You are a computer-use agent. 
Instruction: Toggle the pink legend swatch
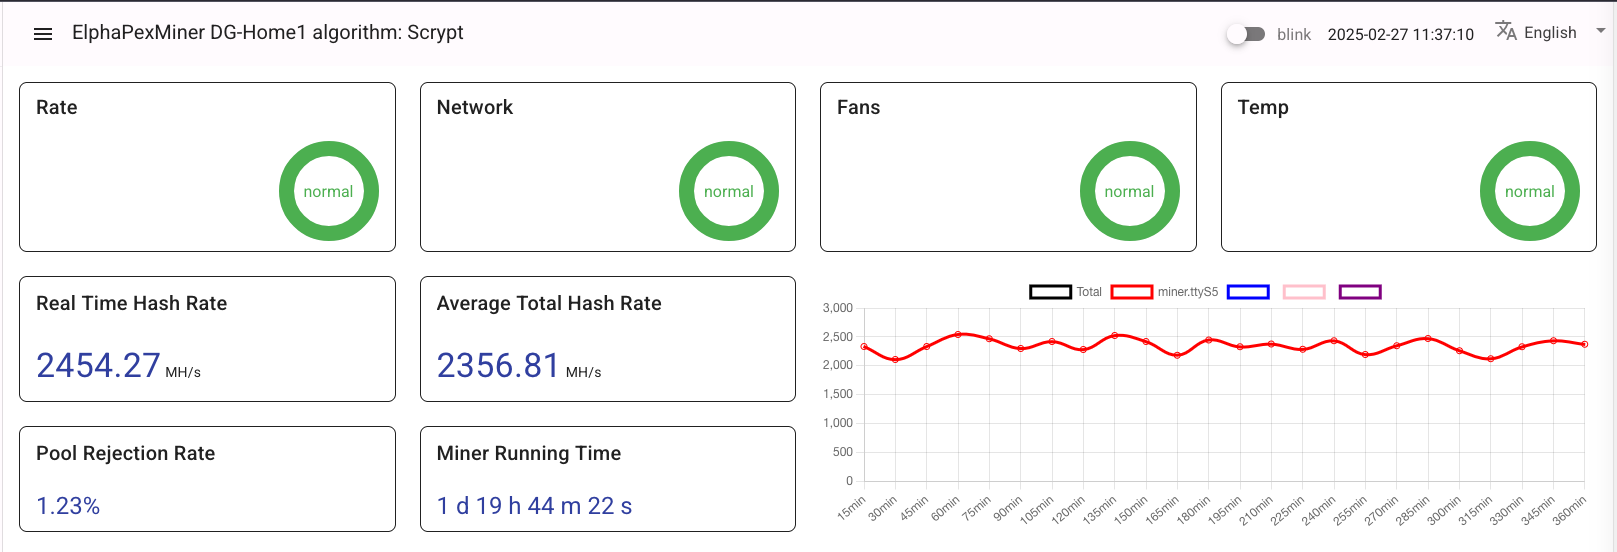pyautogui.click(x=1304, y=292)
